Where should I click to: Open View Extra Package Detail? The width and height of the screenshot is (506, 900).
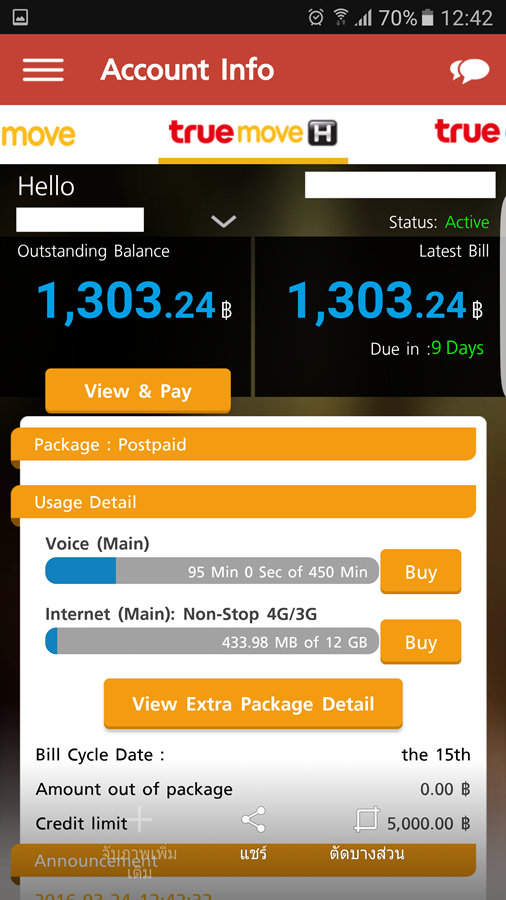pyautogui.click(x=253, y=704)
